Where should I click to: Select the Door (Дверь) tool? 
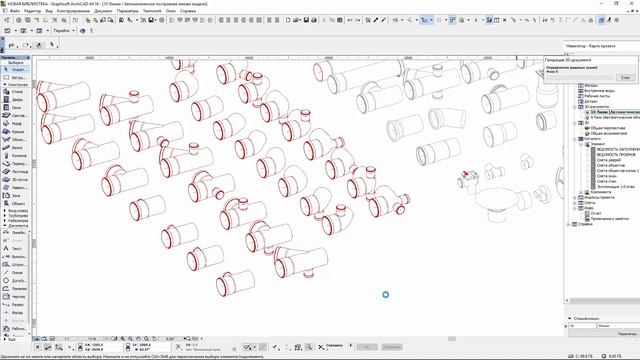[15, 100]
